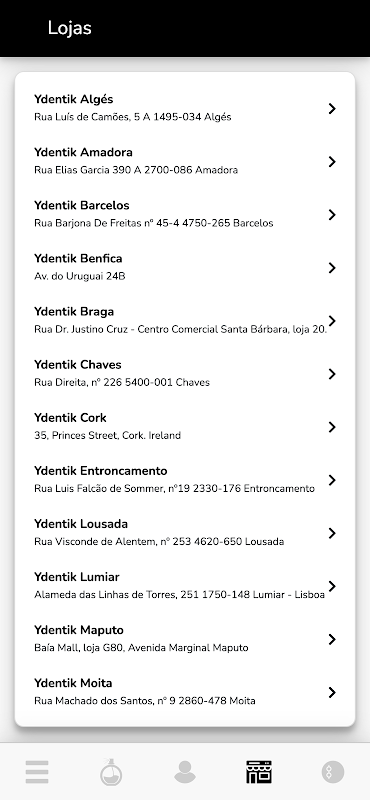Expand Ydentik Barcelos with its chevron
Viewport: 370px width, 800px height.
point(332,214)
